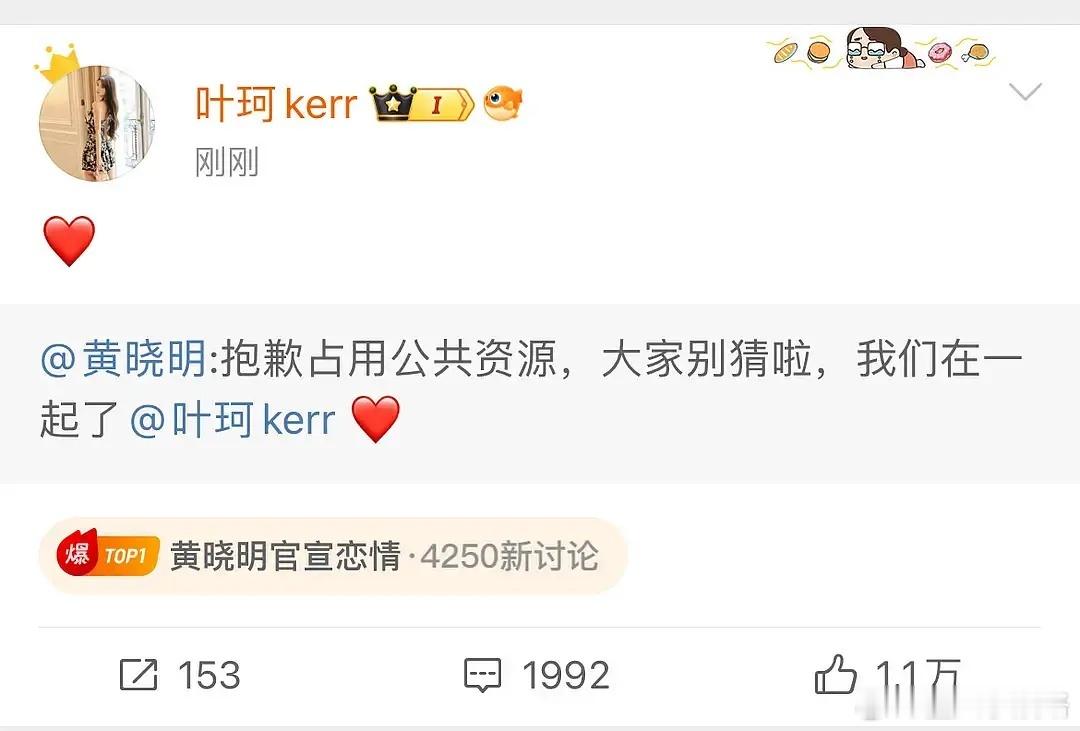The width and height of the screenshot is (1080, 731).
Task: Click the 爆 TOP1 hot badge
Action: click(109, 554)
